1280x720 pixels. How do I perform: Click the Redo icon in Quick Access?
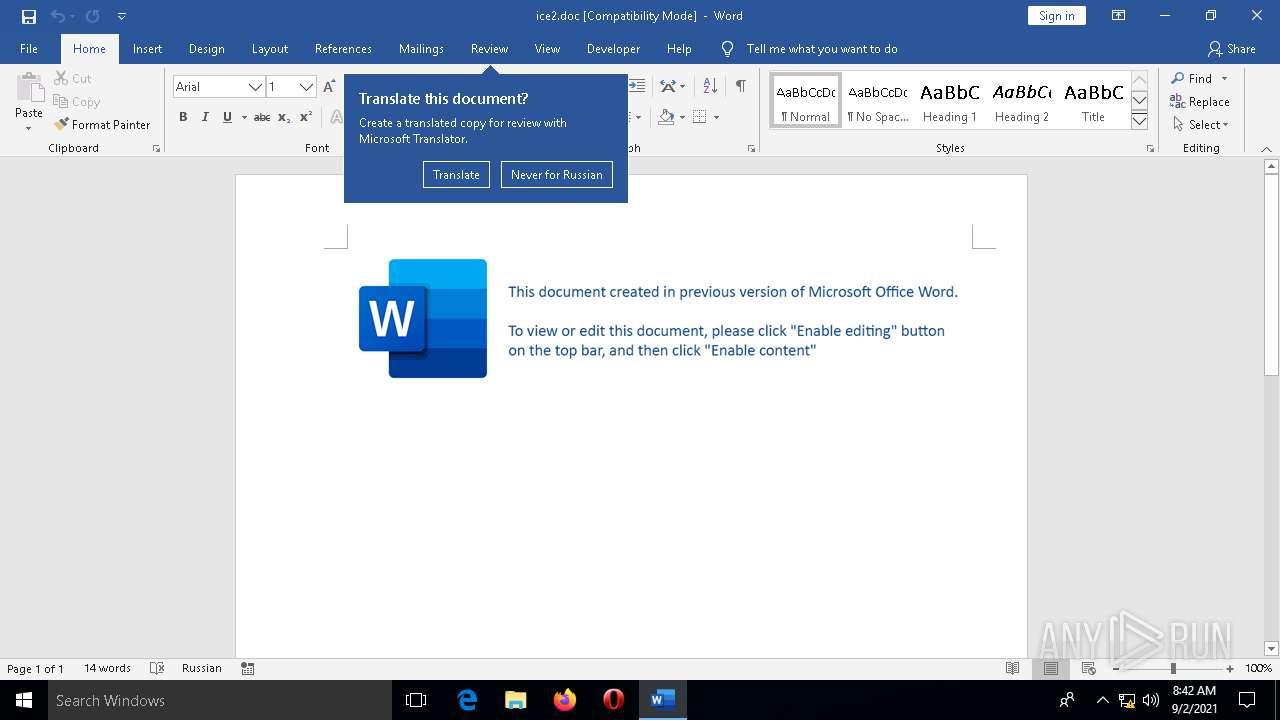92,16
